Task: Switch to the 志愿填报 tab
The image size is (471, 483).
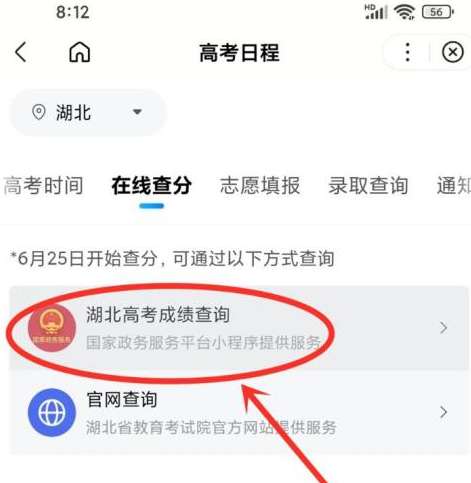Action: [260, 185]
